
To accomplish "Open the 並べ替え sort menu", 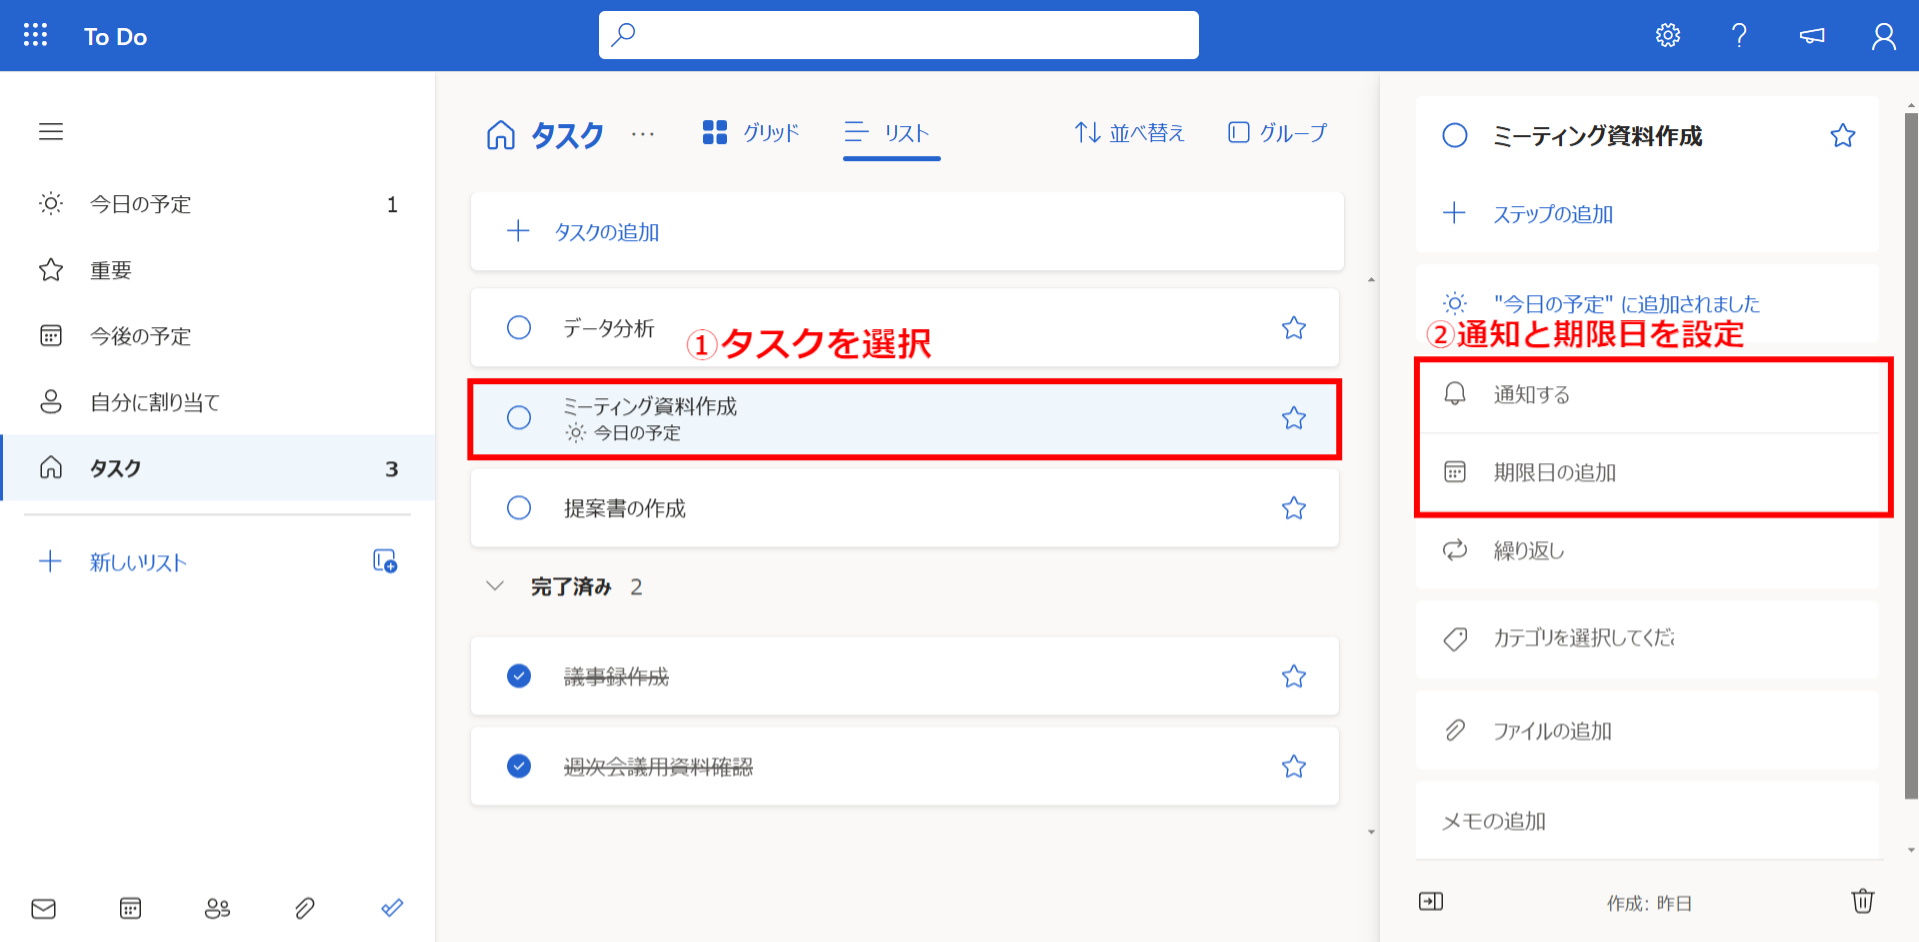I will pos(1128,132).
